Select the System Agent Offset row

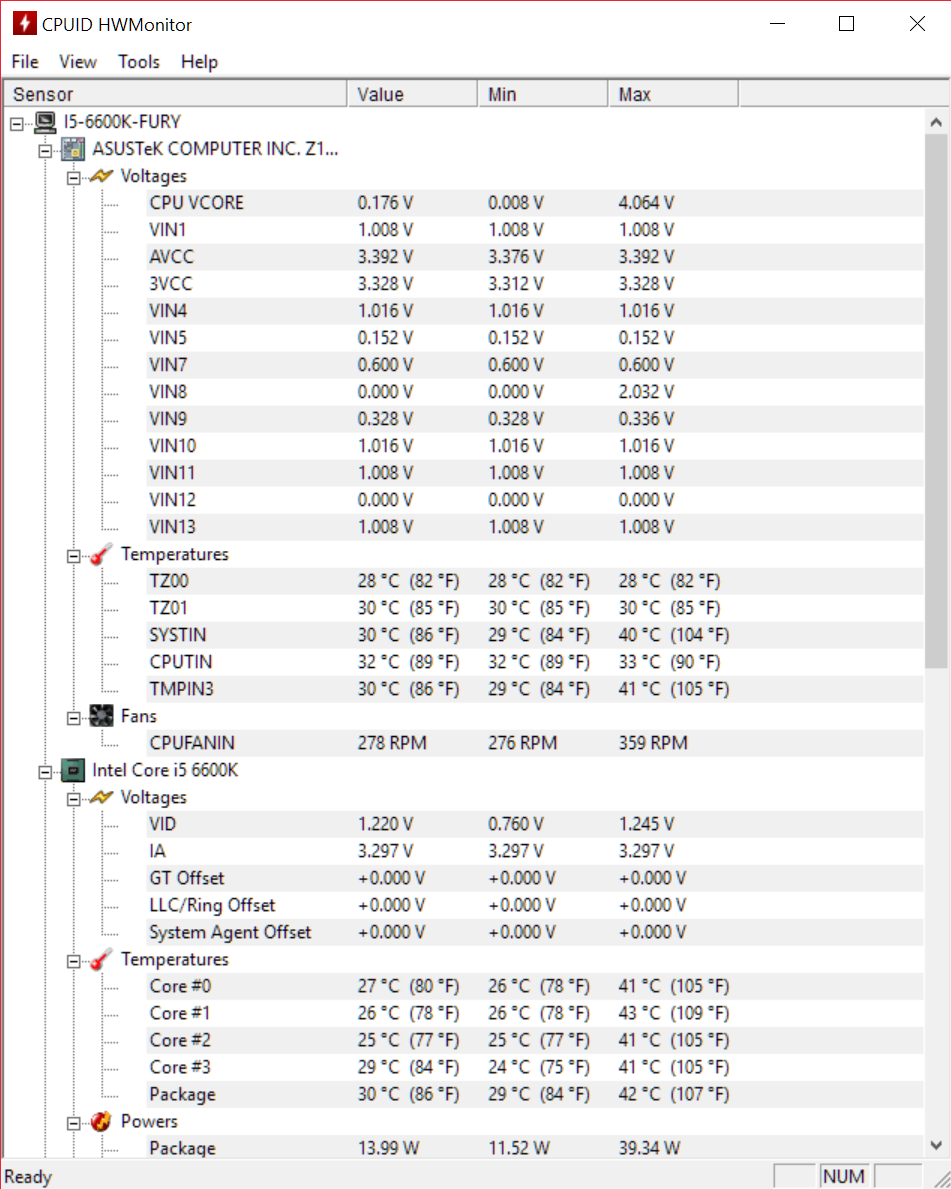pyautogui.click(x=535, y=932)
